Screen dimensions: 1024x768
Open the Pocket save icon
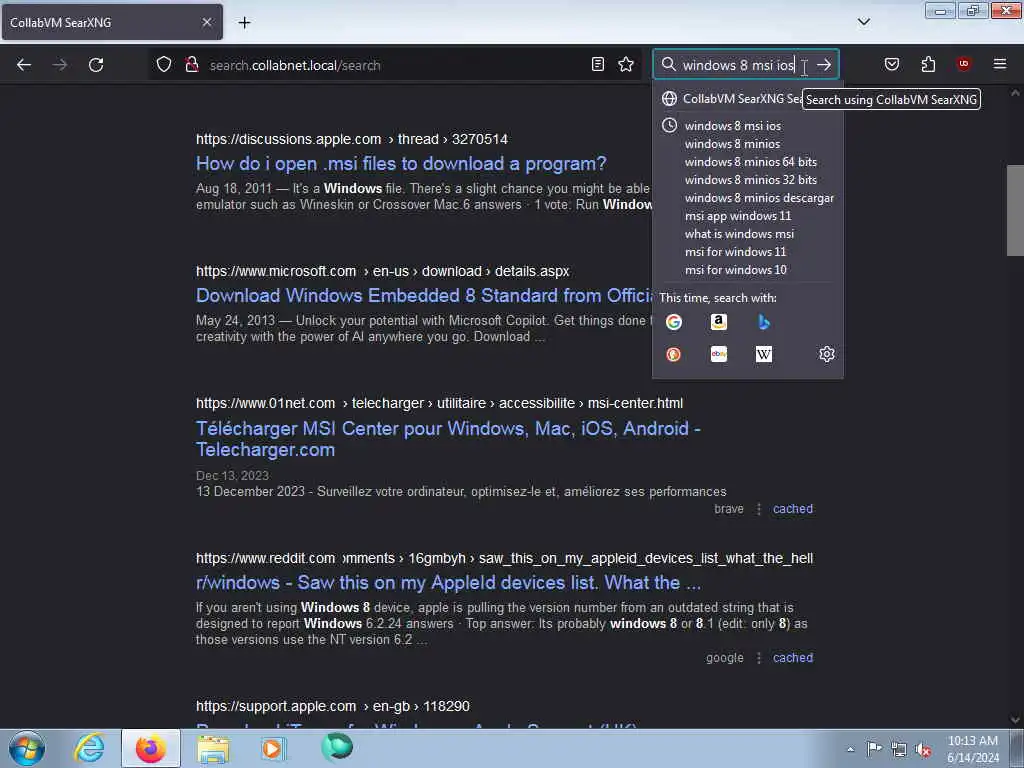(x=891, y=64)
